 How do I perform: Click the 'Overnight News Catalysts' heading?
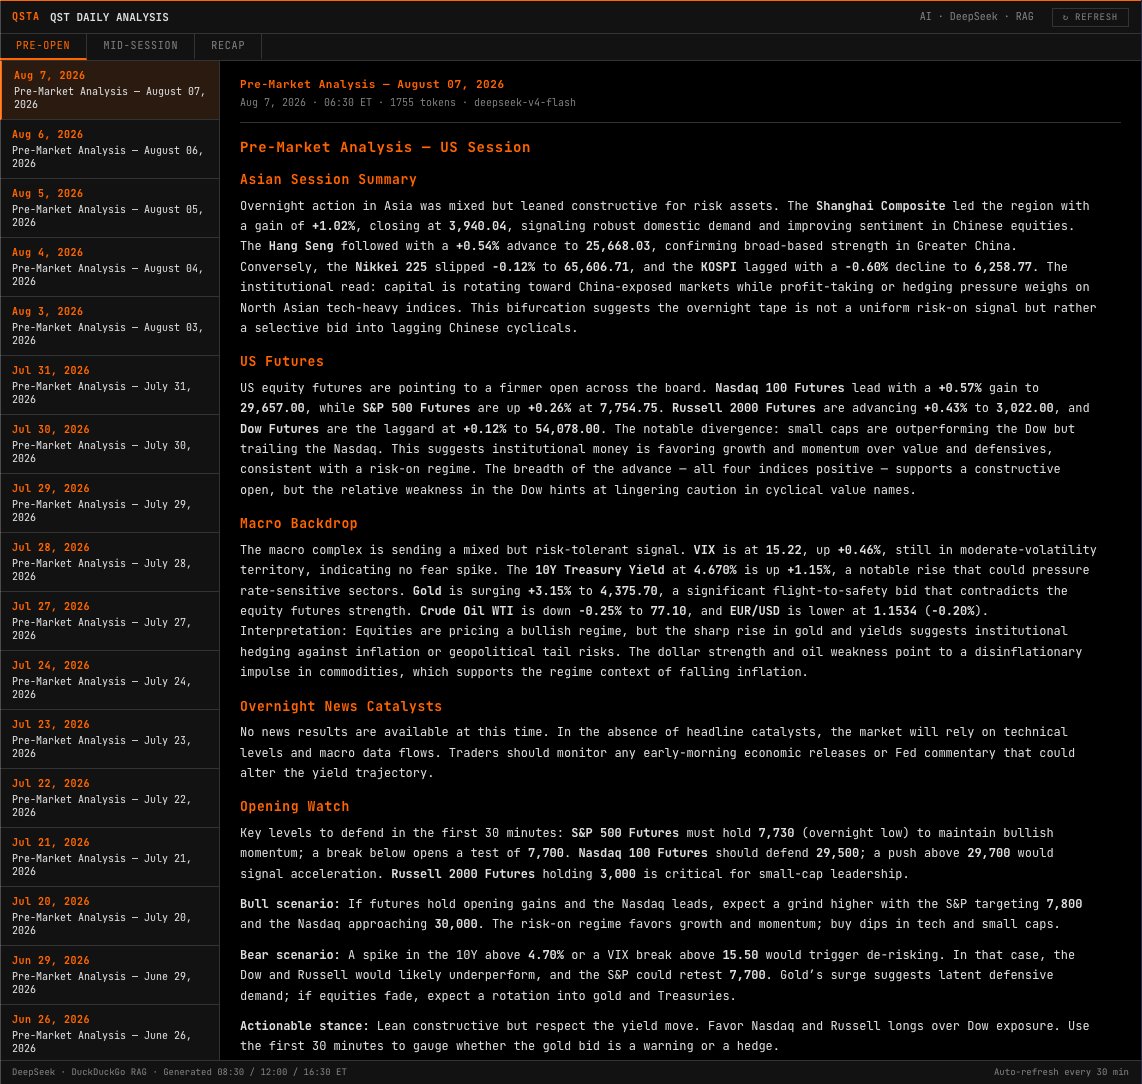tap(341, 706)
